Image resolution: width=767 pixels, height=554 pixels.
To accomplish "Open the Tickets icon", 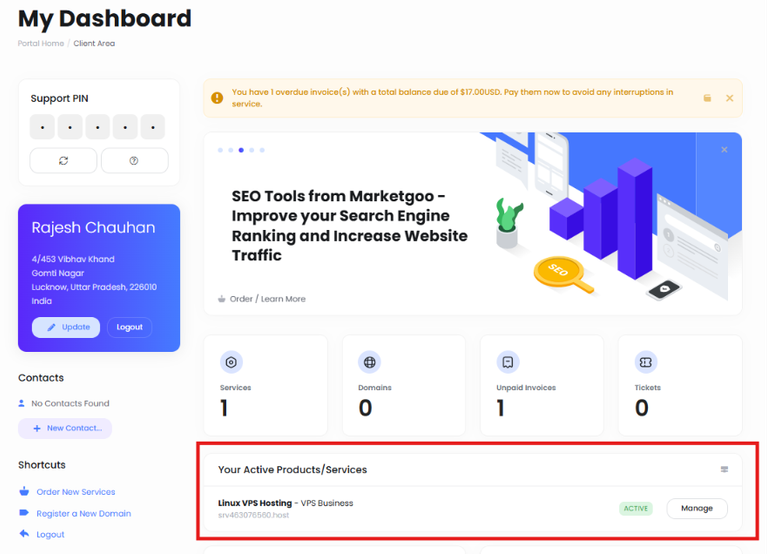I will pos(646,362).
